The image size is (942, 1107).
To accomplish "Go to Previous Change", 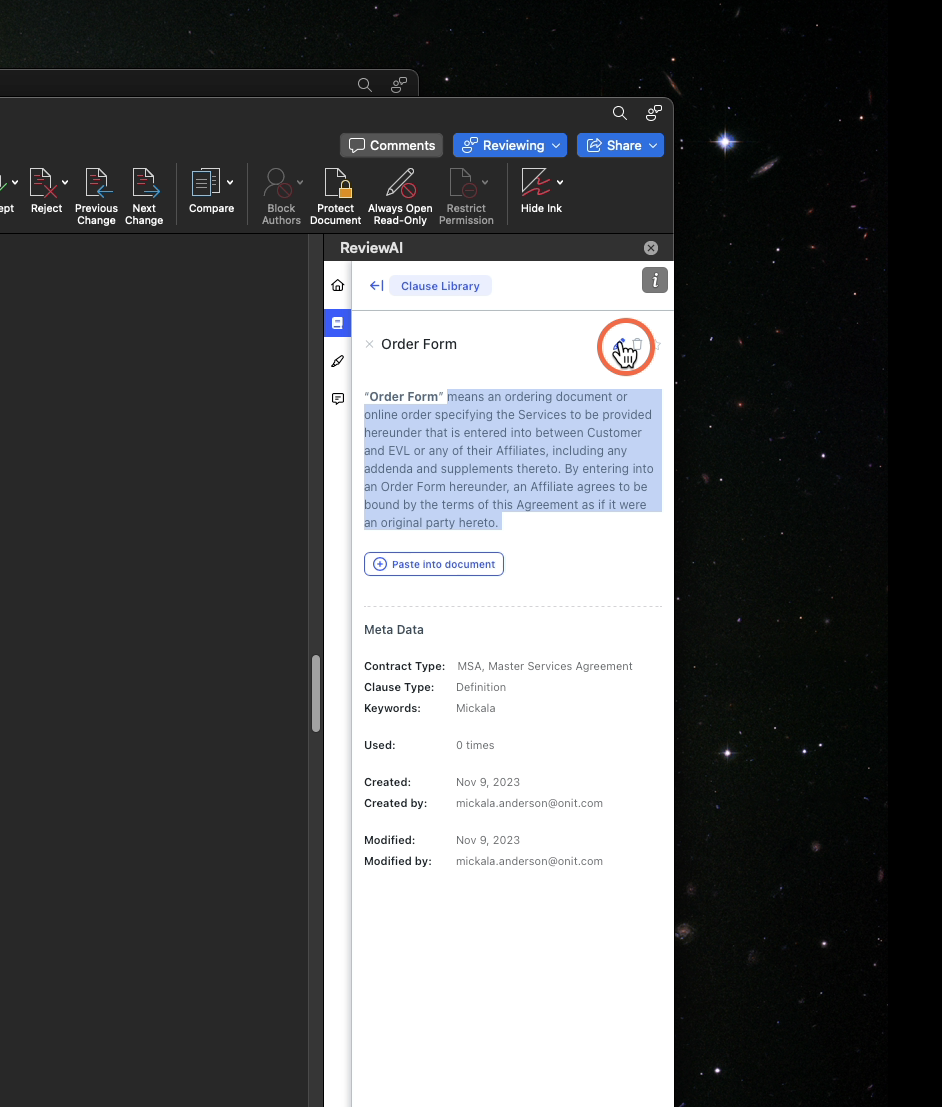I will click(96, 196).
